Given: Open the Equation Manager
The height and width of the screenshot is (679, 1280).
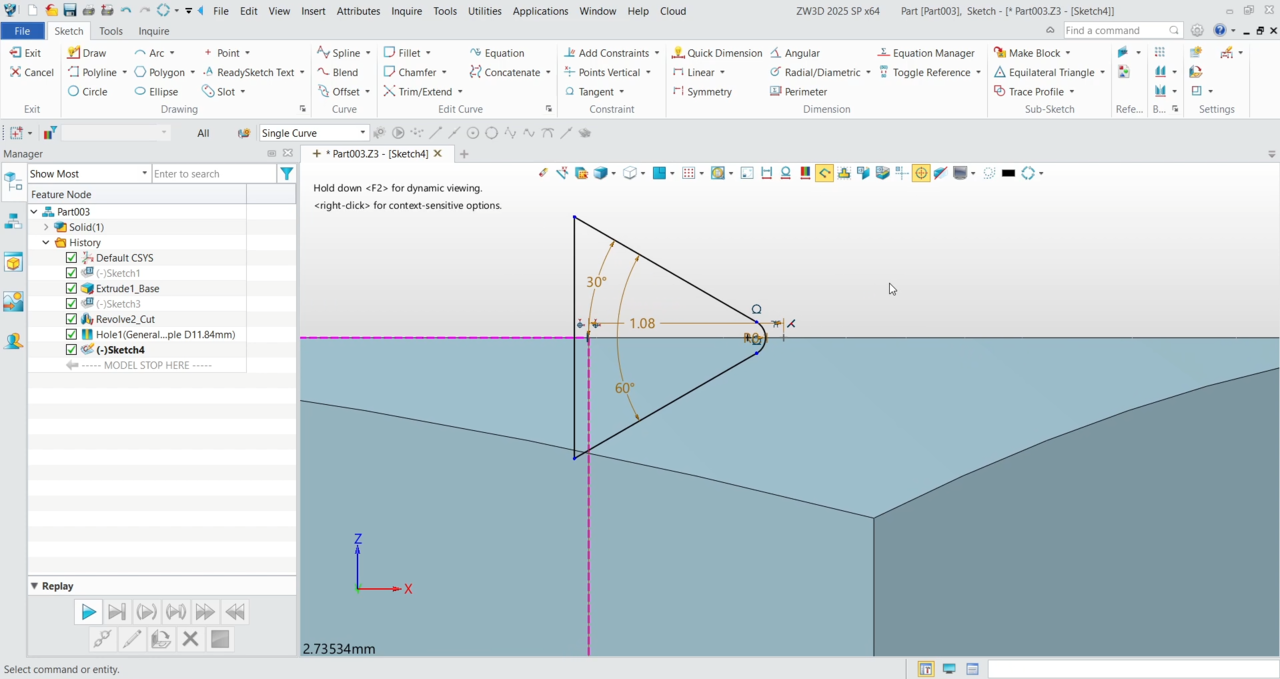Looking at the screenshot, I should tap(925, 53).
